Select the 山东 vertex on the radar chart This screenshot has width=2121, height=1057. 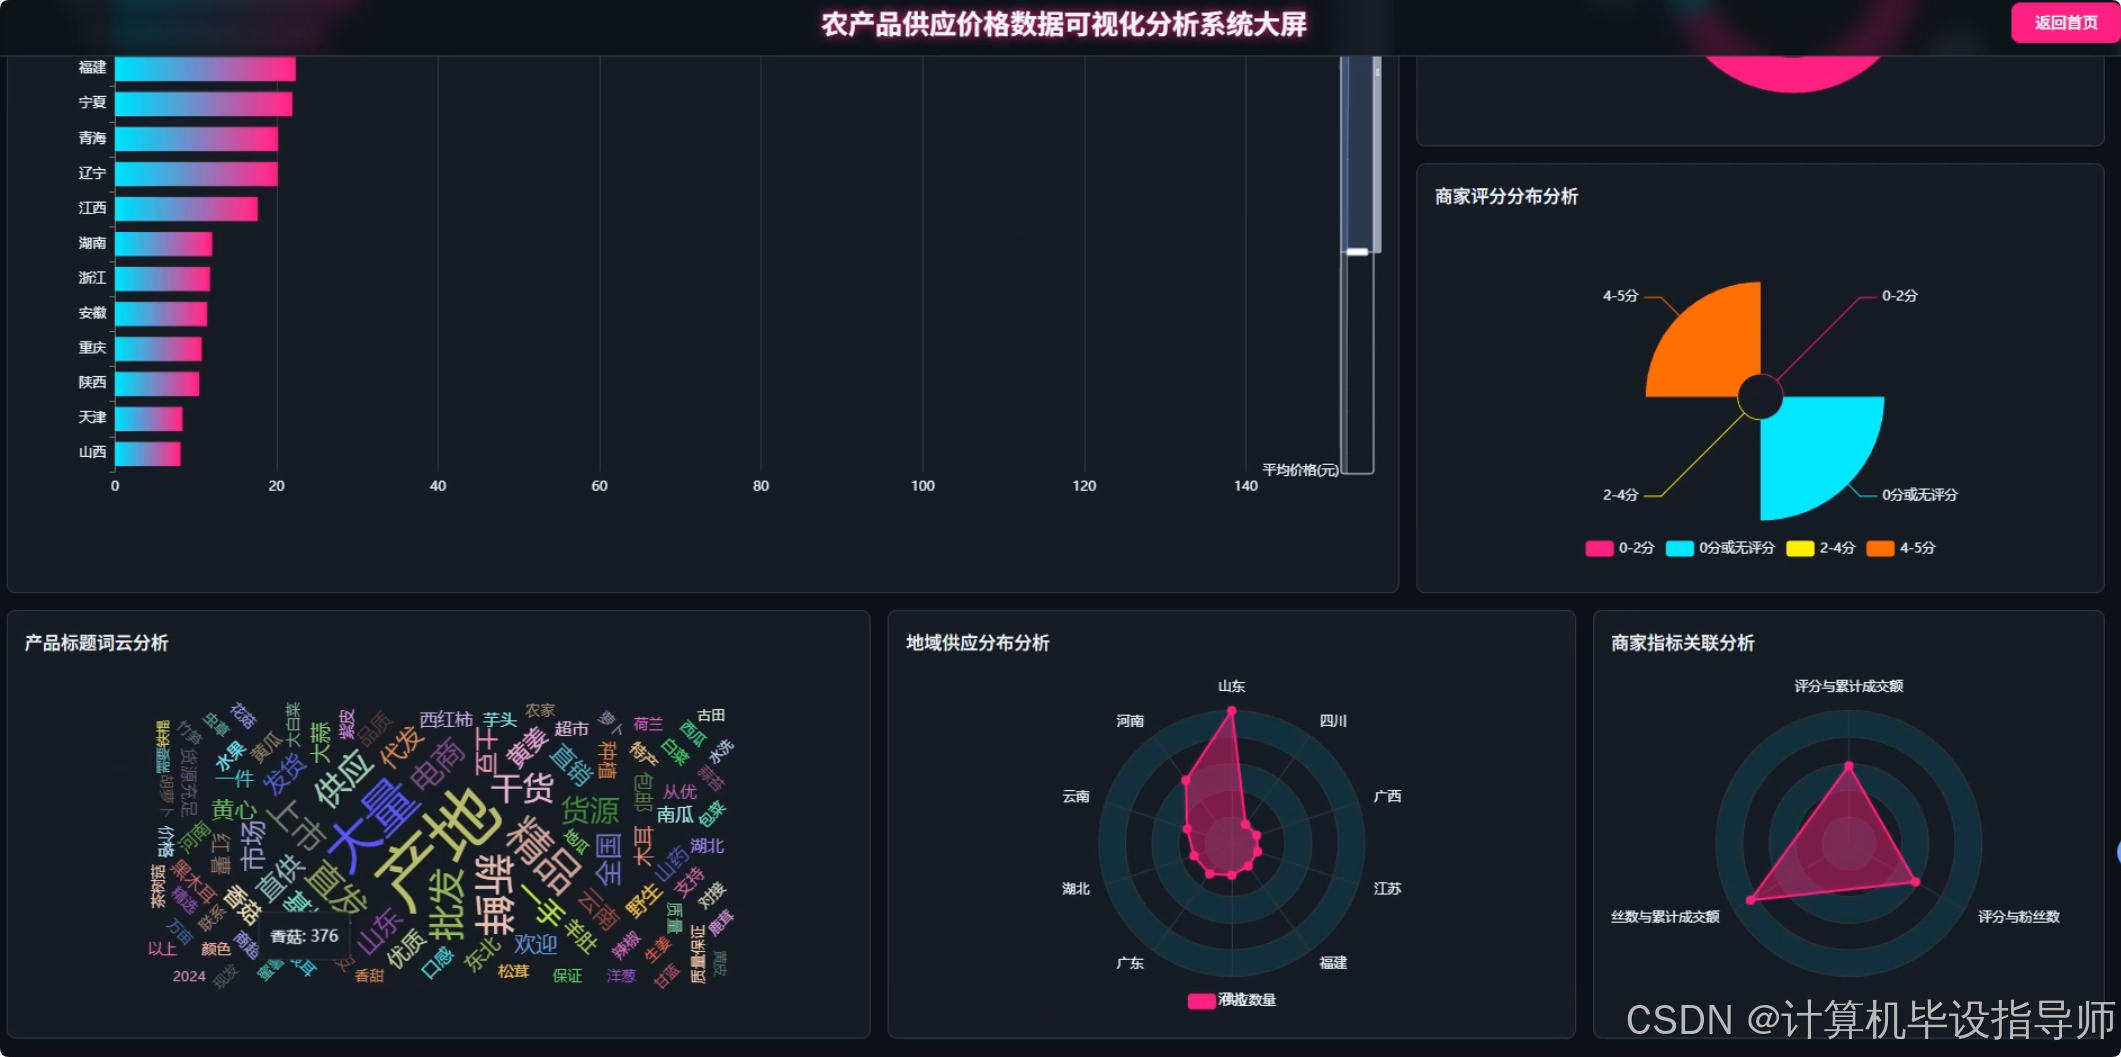click(x=1231, y=712)
